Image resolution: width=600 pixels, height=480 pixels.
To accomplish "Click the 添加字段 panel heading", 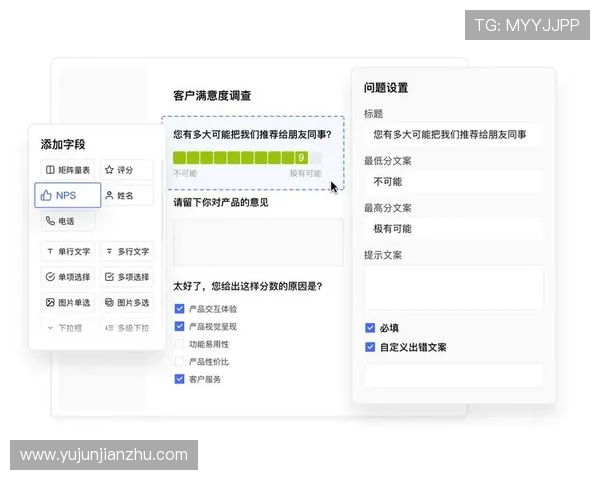I will tap(63, 144).
